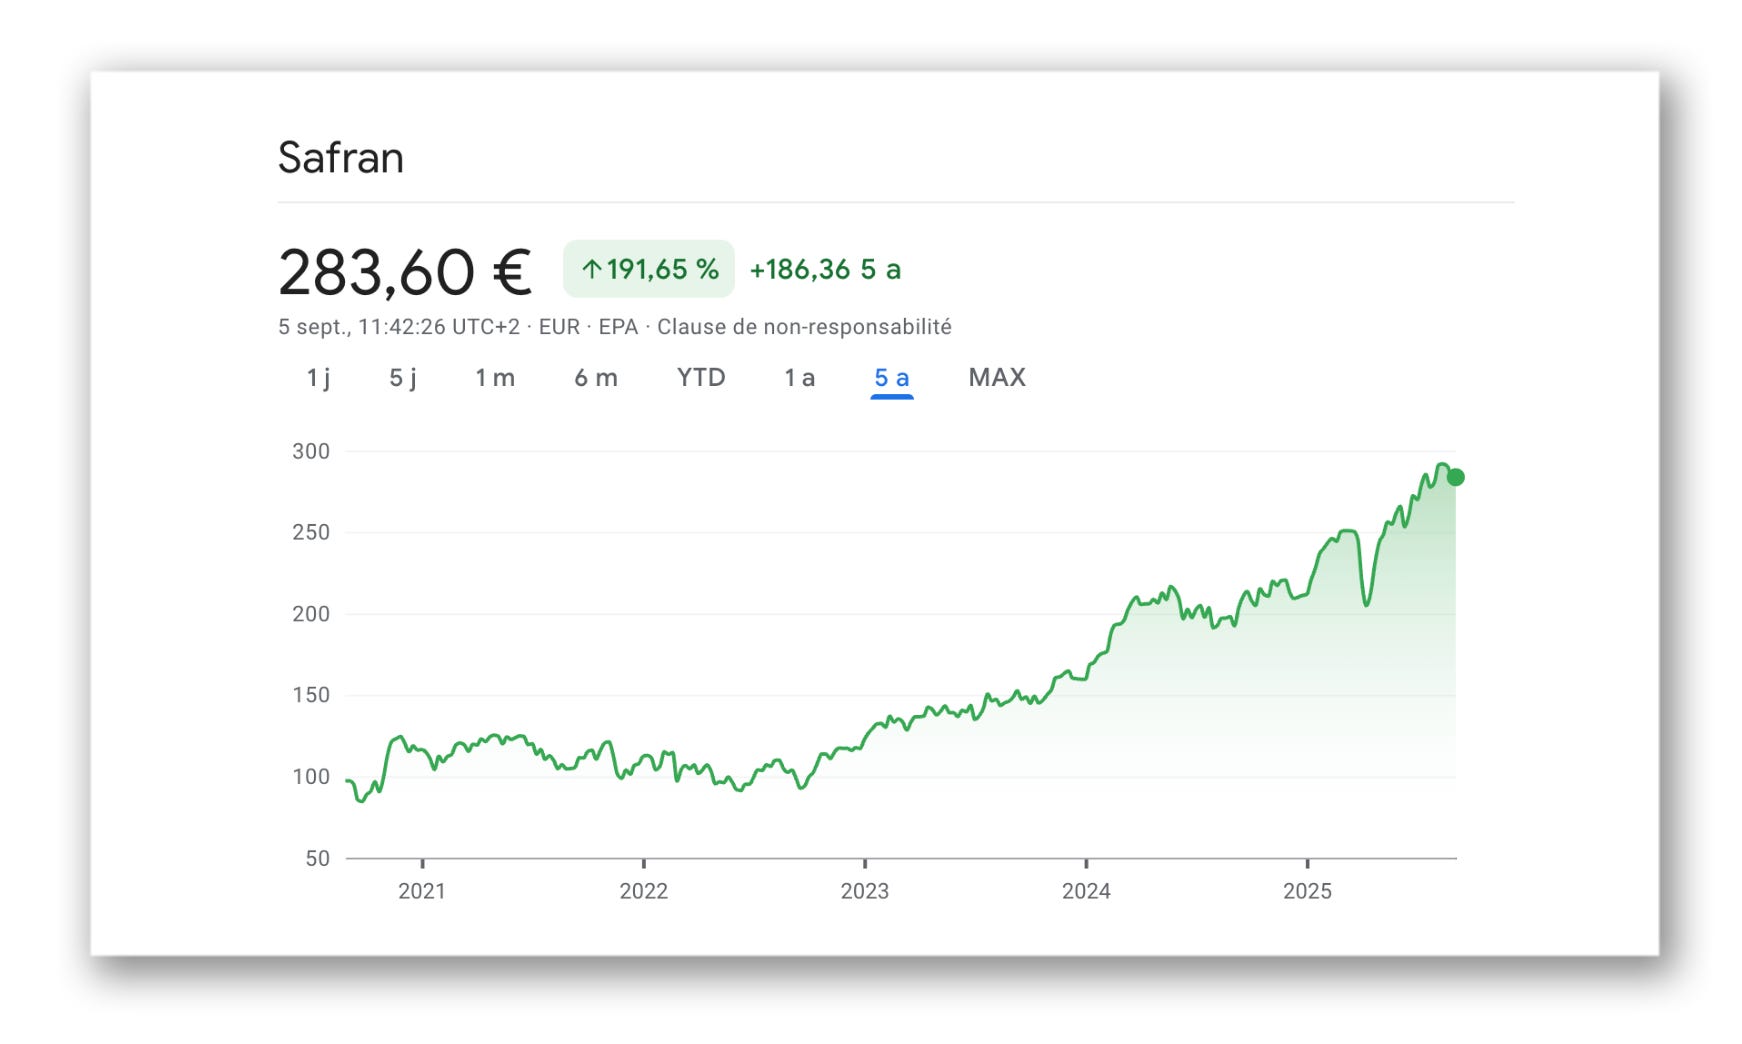Select the 1 j time range tab
Viewport: 1742px width, 1044px height.
(x=318, y=378)
